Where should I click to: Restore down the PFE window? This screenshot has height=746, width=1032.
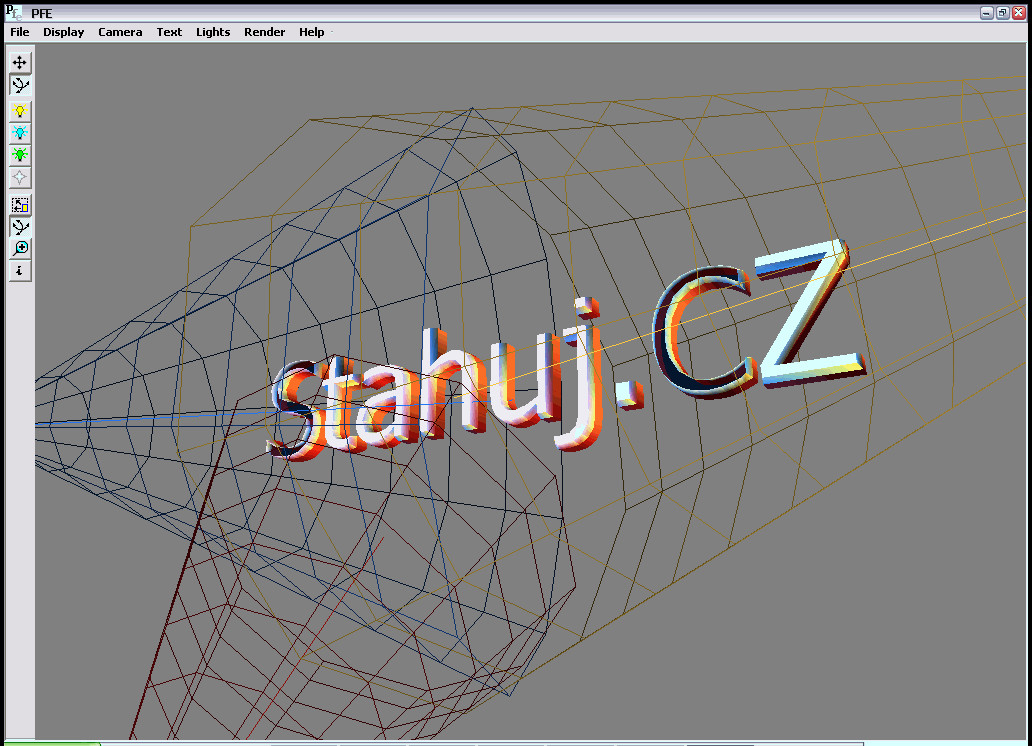pos(1002,13)
